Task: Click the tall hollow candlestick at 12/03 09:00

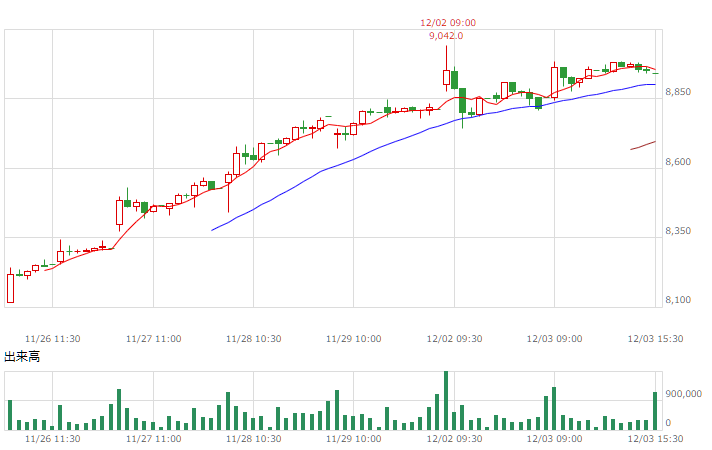Action: 554,82
